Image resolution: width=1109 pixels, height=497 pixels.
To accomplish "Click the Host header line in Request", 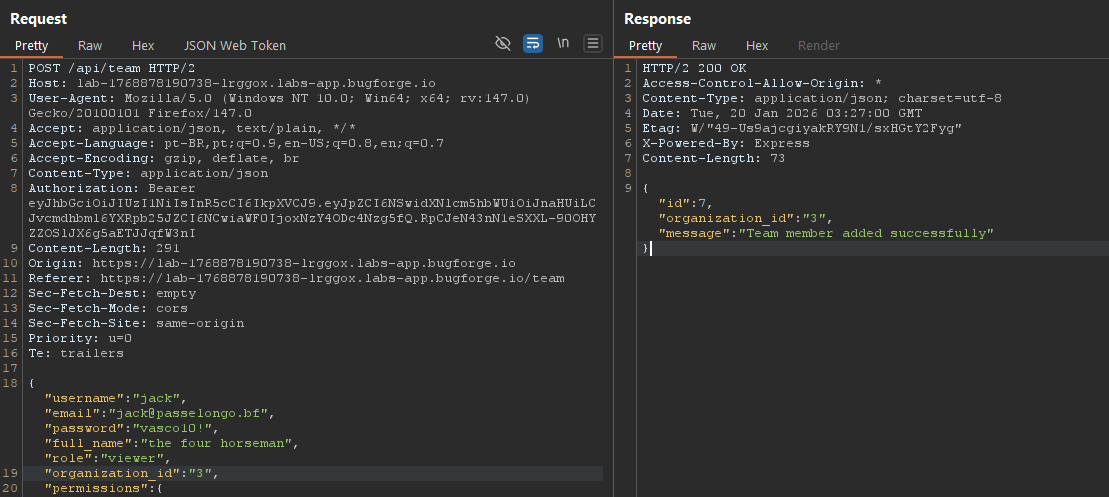I will 232,83.
